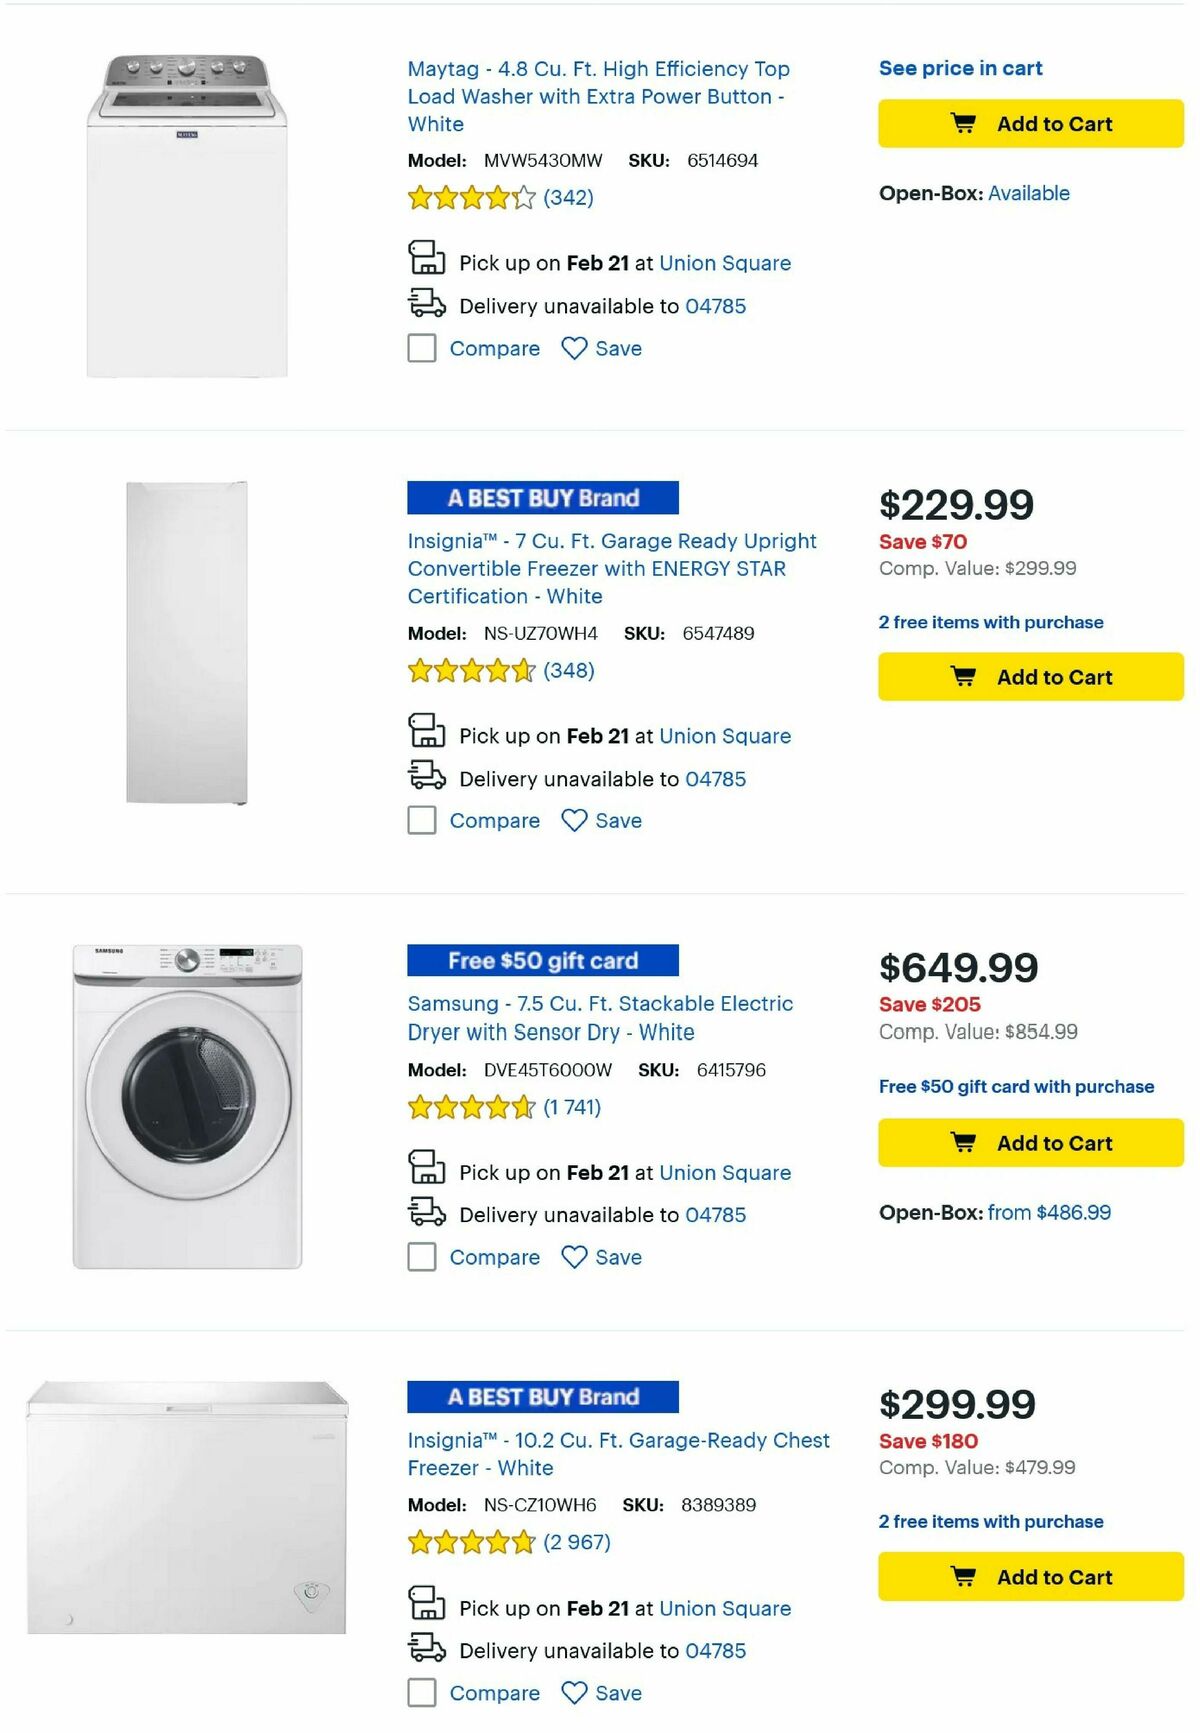Check Compare for the Samsung dryer
The height and width of the screenshot is (1733, 1200).
tap(421, 1257)
